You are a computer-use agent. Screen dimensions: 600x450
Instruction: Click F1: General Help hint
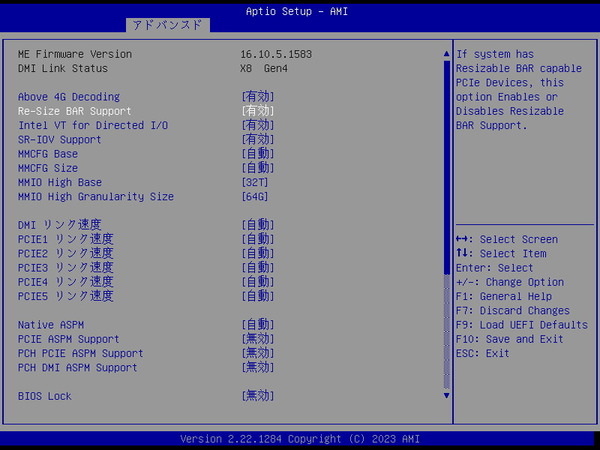(504, 296)
